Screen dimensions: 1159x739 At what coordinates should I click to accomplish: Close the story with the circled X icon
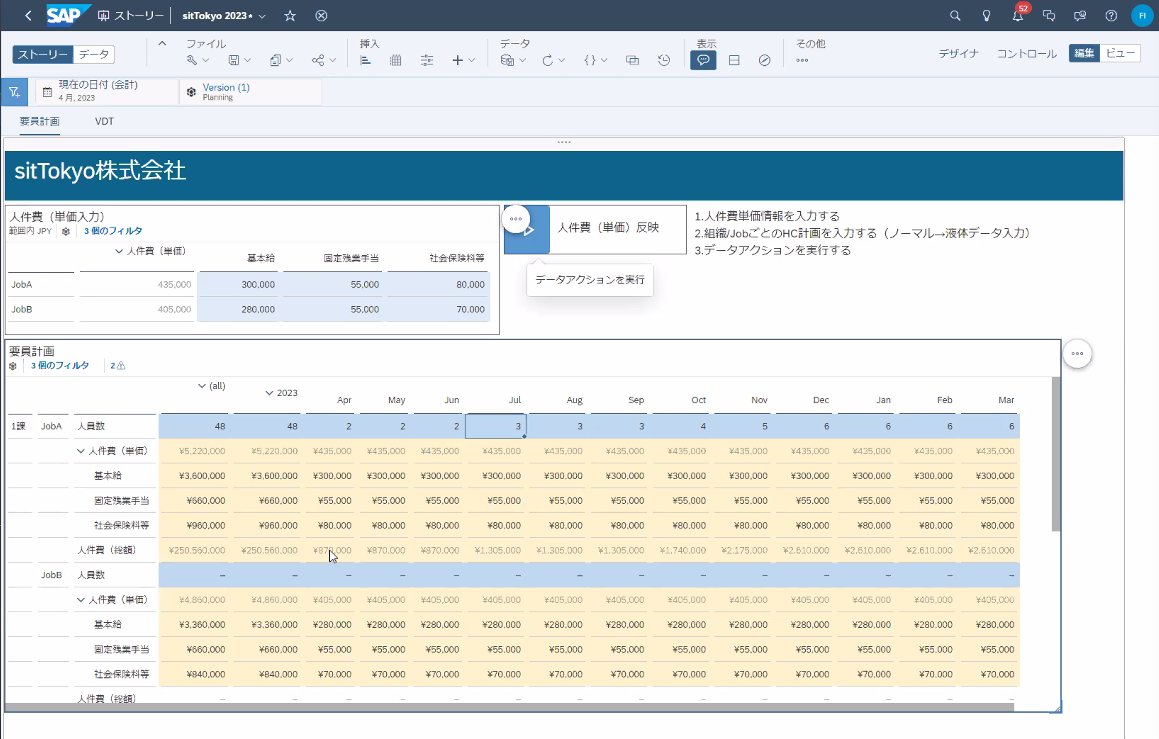pos(321,16)
